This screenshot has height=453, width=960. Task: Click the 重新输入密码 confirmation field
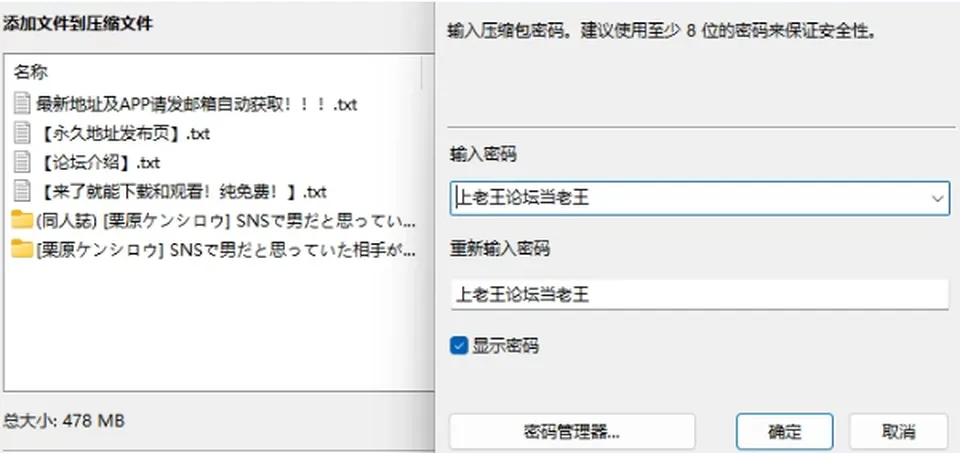click(699, 295)
